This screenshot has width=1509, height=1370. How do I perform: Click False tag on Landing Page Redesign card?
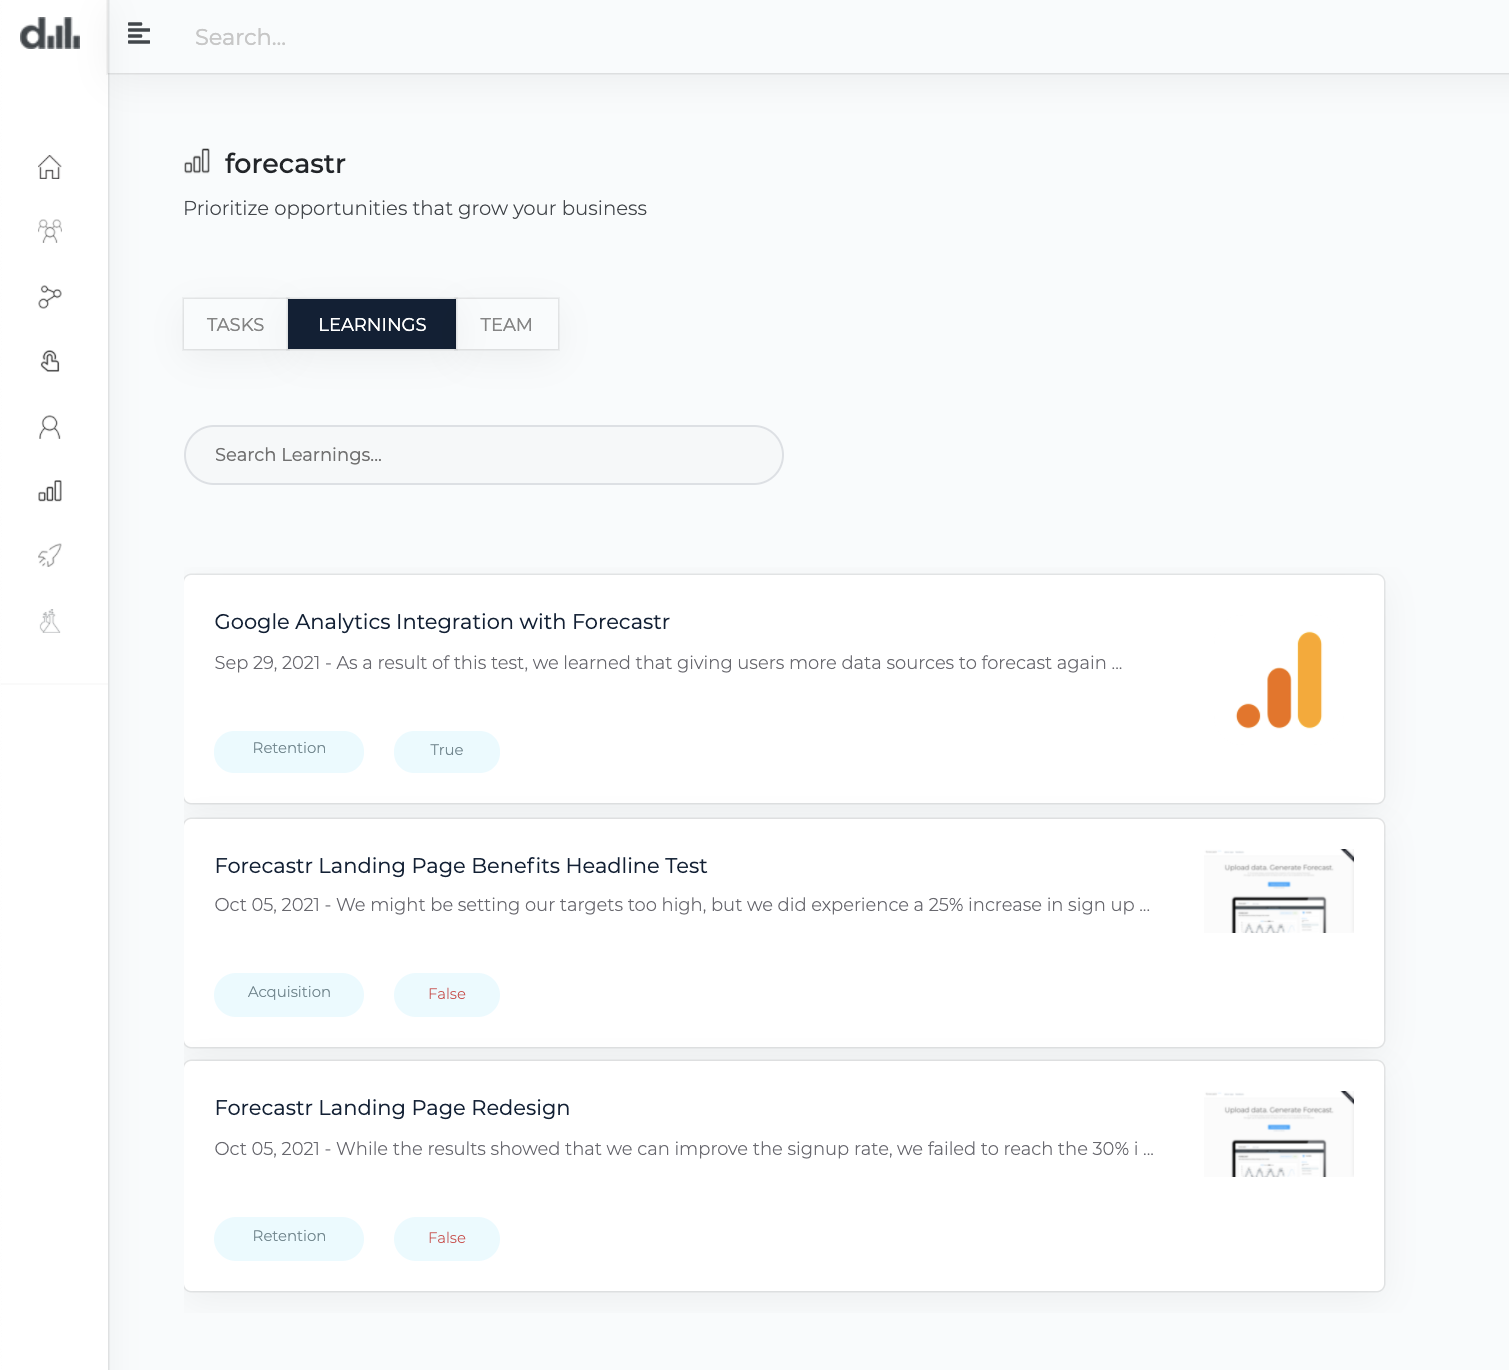[x=447, y=1239]
